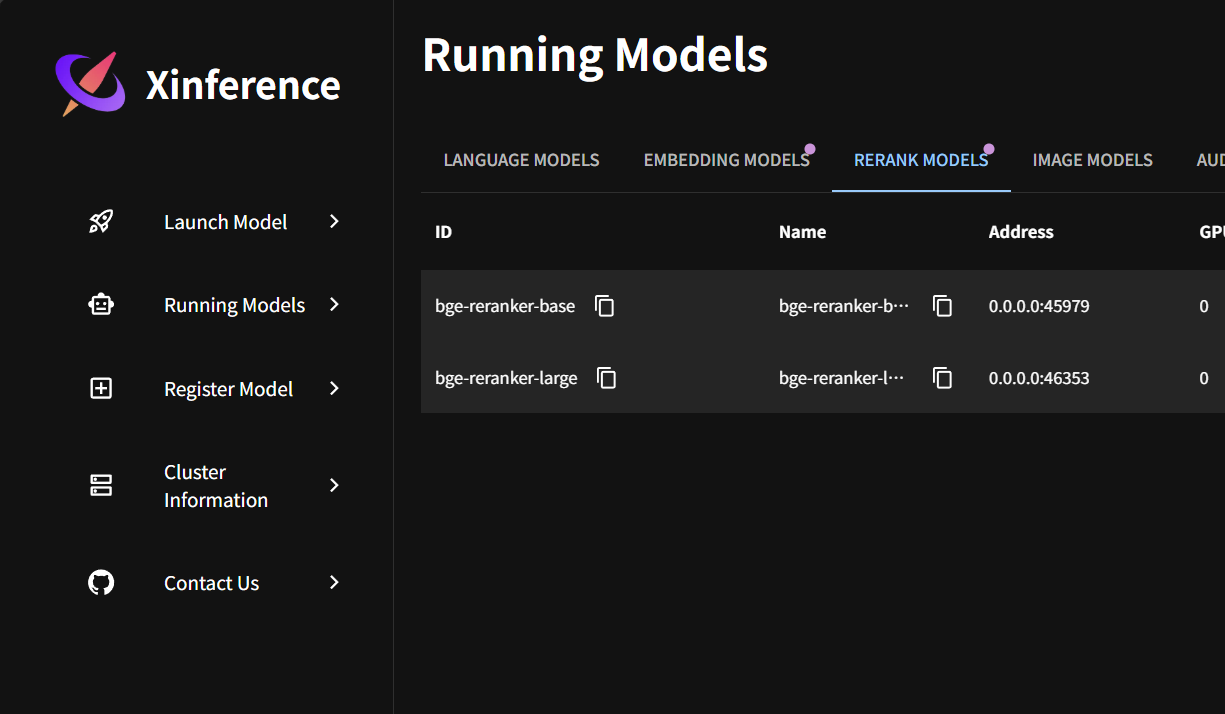The image size is (1225, 714).
Task: Click the Launch Model rocket icon
Action: point(101,222)
